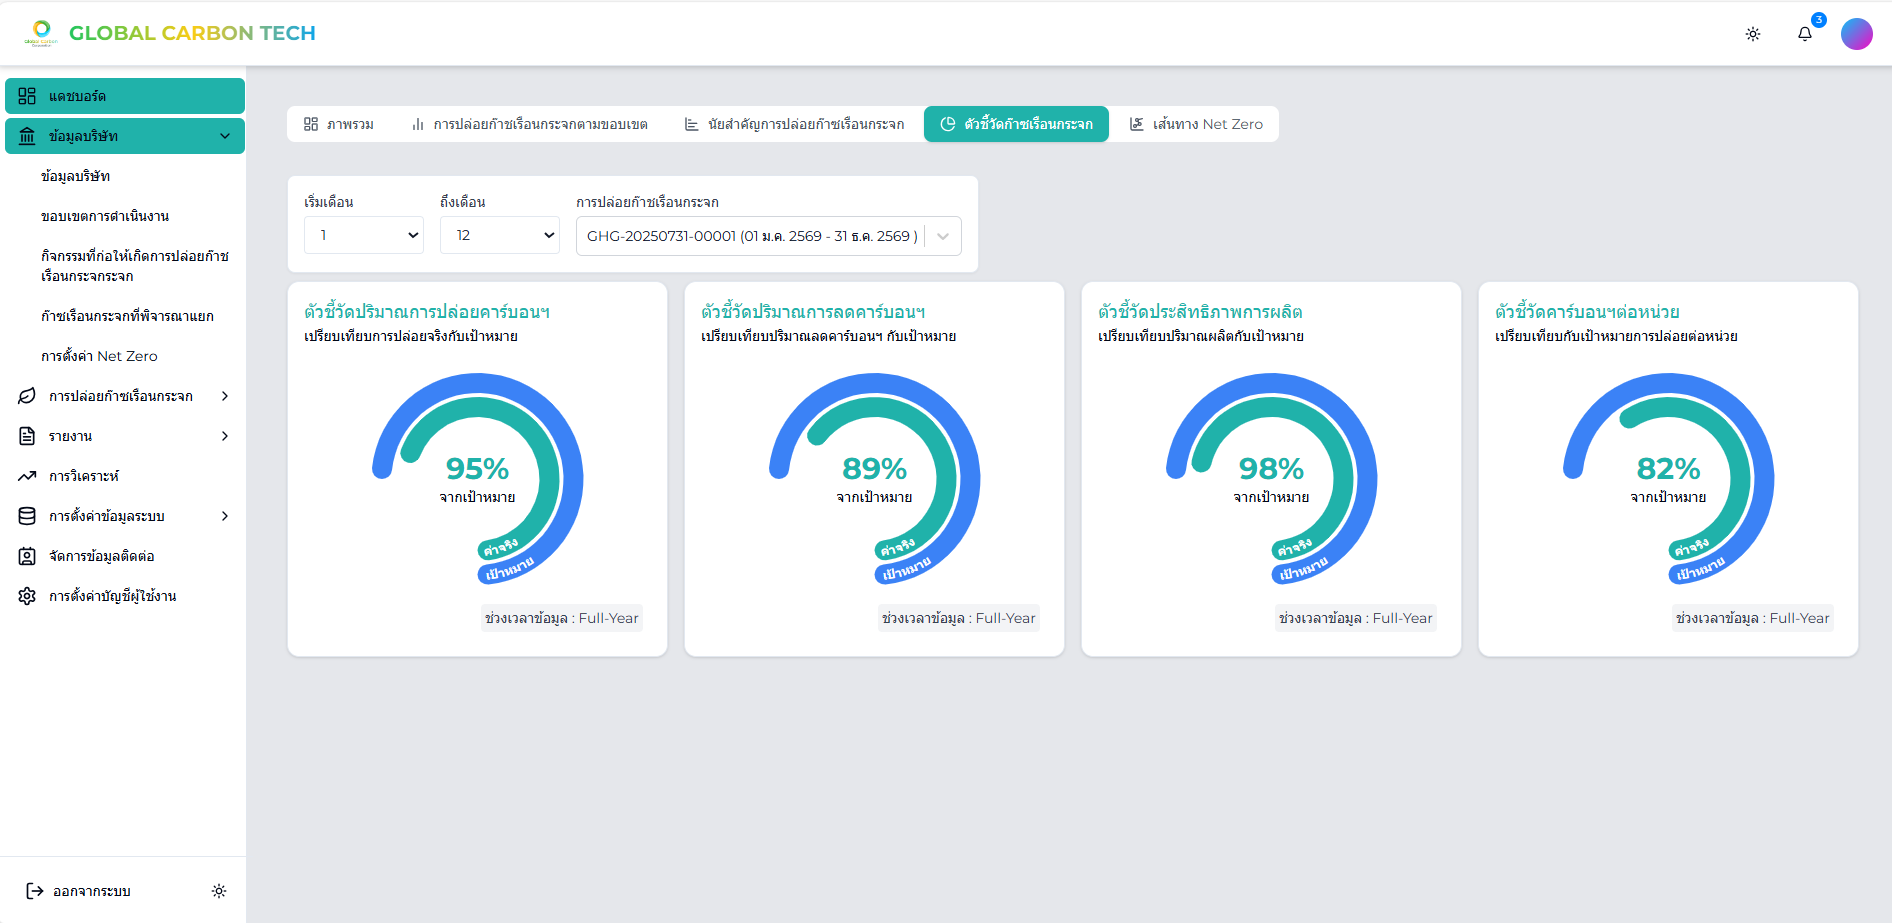The image size is (1892, 923).
Task: Click the report document icon in sidebar
Action: point(27,436)
